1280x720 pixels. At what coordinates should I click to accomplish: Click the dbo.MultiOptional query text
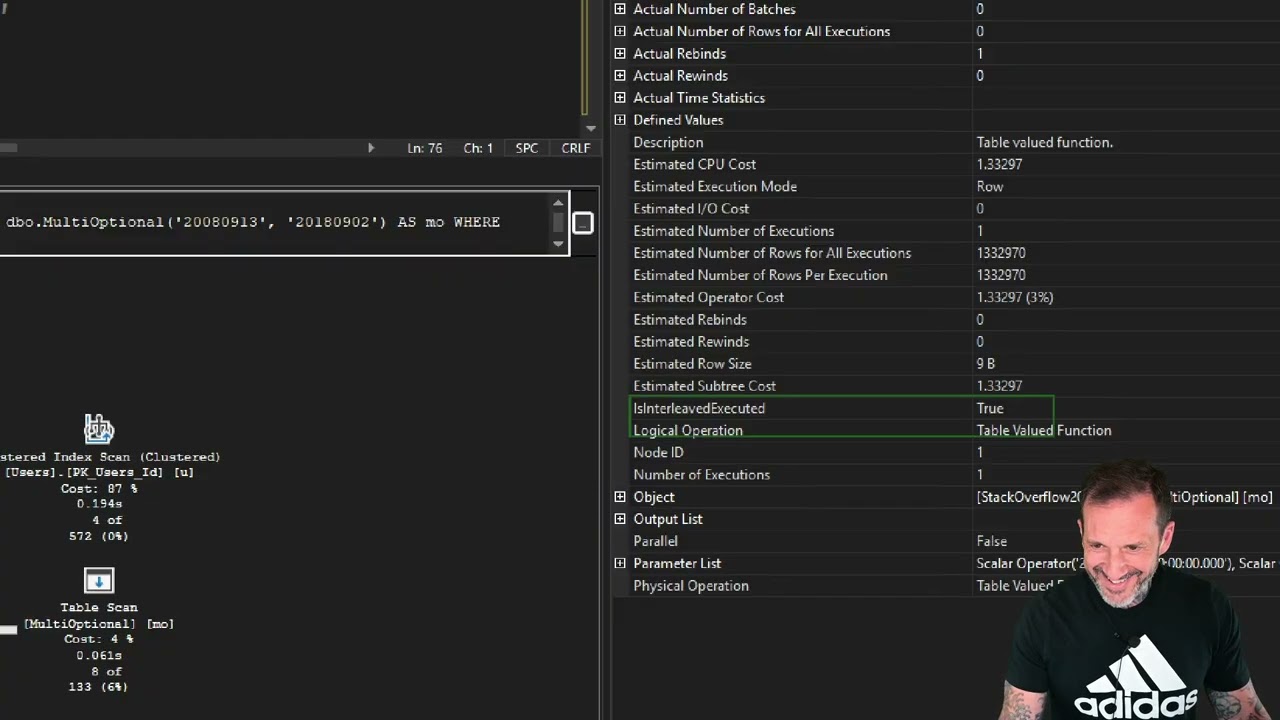click(253, 222)
